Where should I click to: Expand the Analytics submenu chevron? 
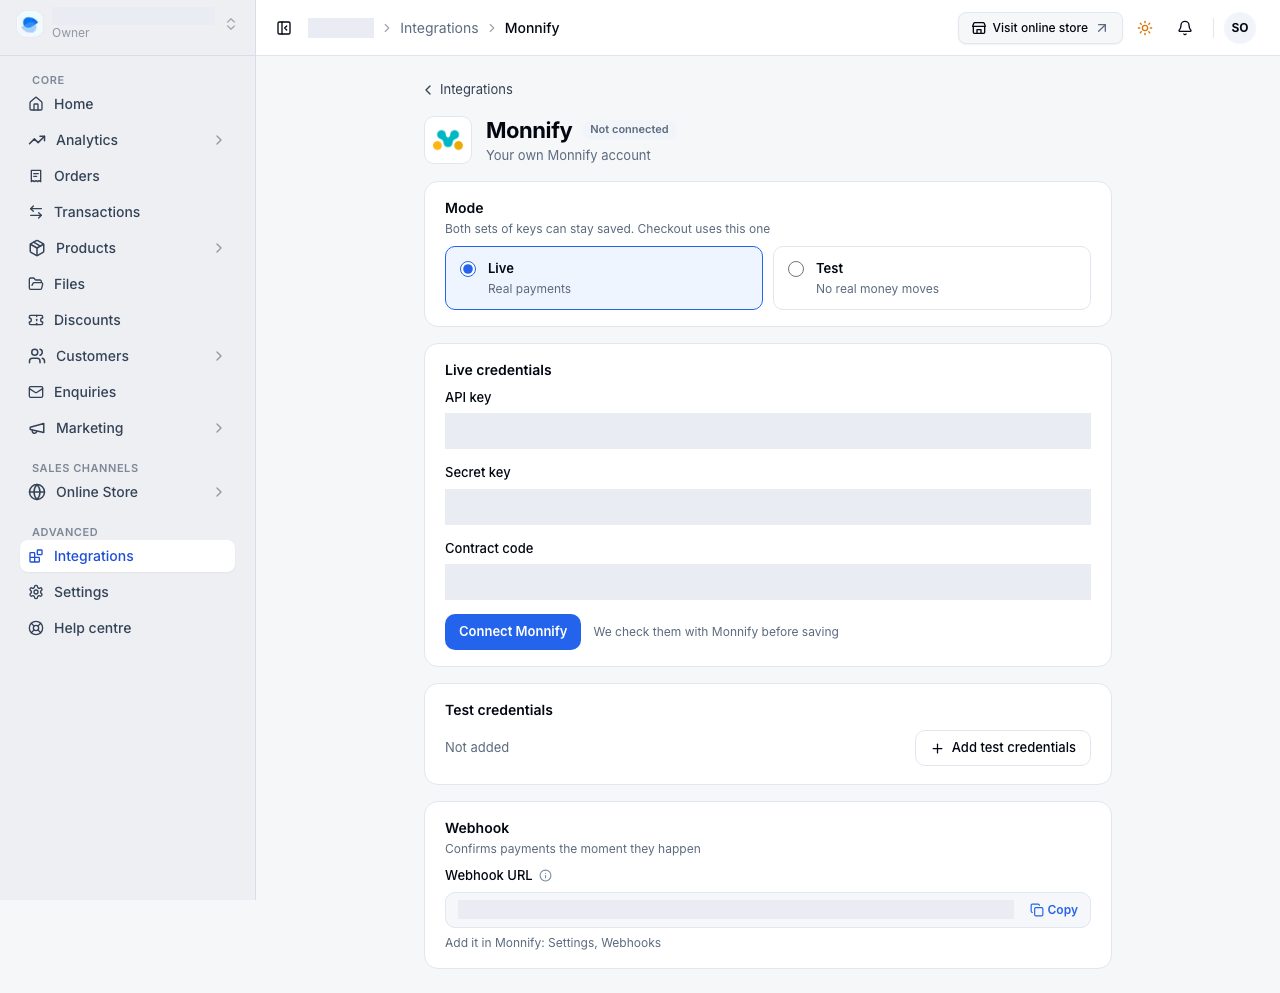(x=219, y=140)
